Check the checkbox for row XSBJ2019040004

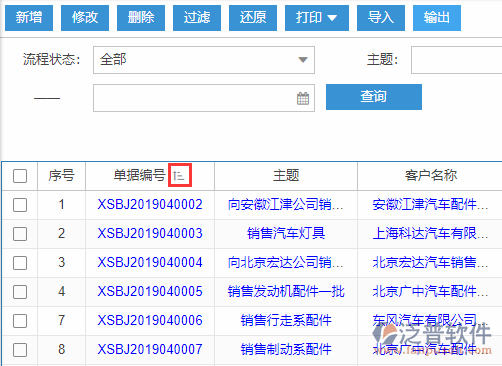20,263
